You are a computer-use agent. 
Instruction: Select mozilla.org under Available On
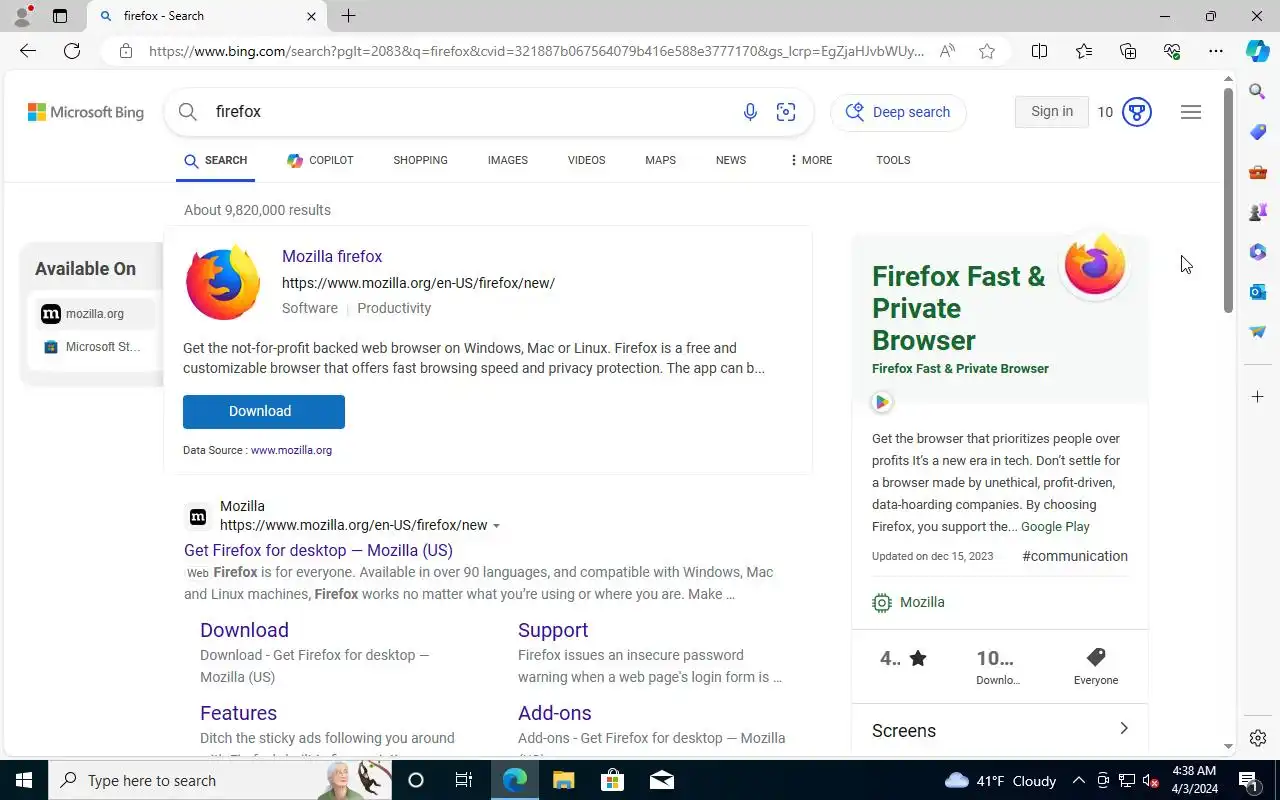click(95, 314)
